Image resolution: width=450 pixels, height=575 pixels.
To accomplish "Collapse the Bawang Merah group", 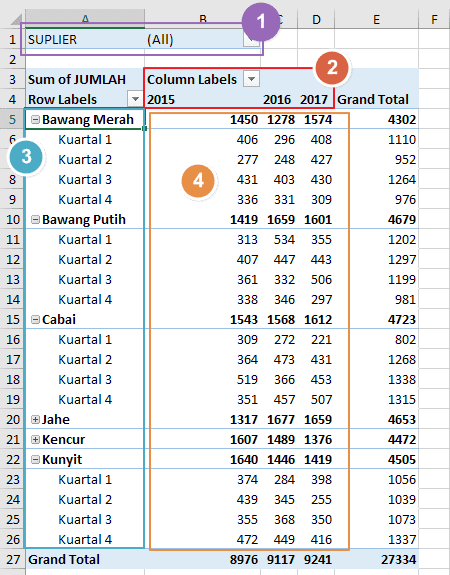I will click(35, 120).
